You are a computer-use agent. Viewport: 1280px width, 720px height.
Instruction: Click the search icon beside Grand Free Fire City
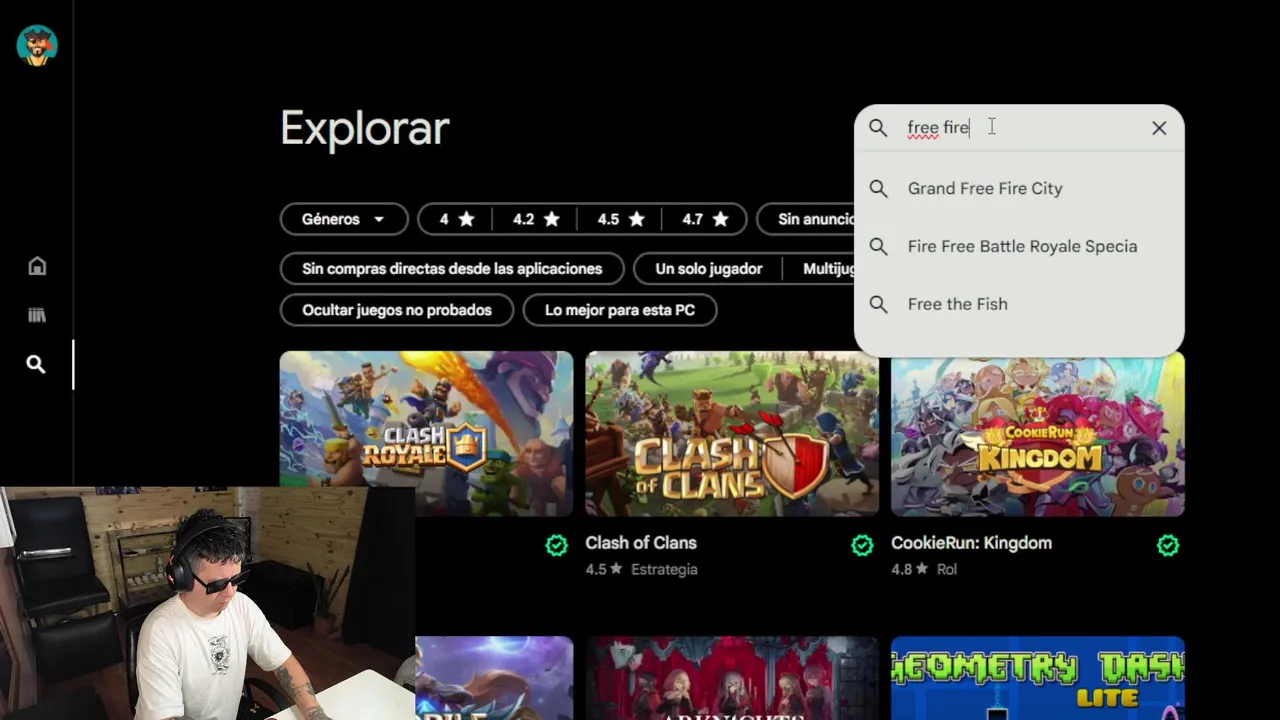tap(878, 188)
